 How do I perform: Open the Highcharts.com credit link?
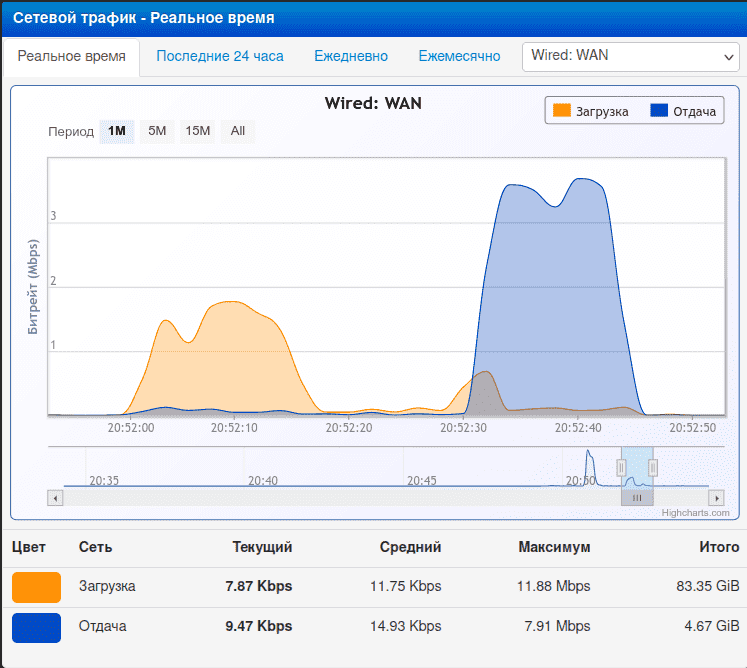click(x=695, y=513)
